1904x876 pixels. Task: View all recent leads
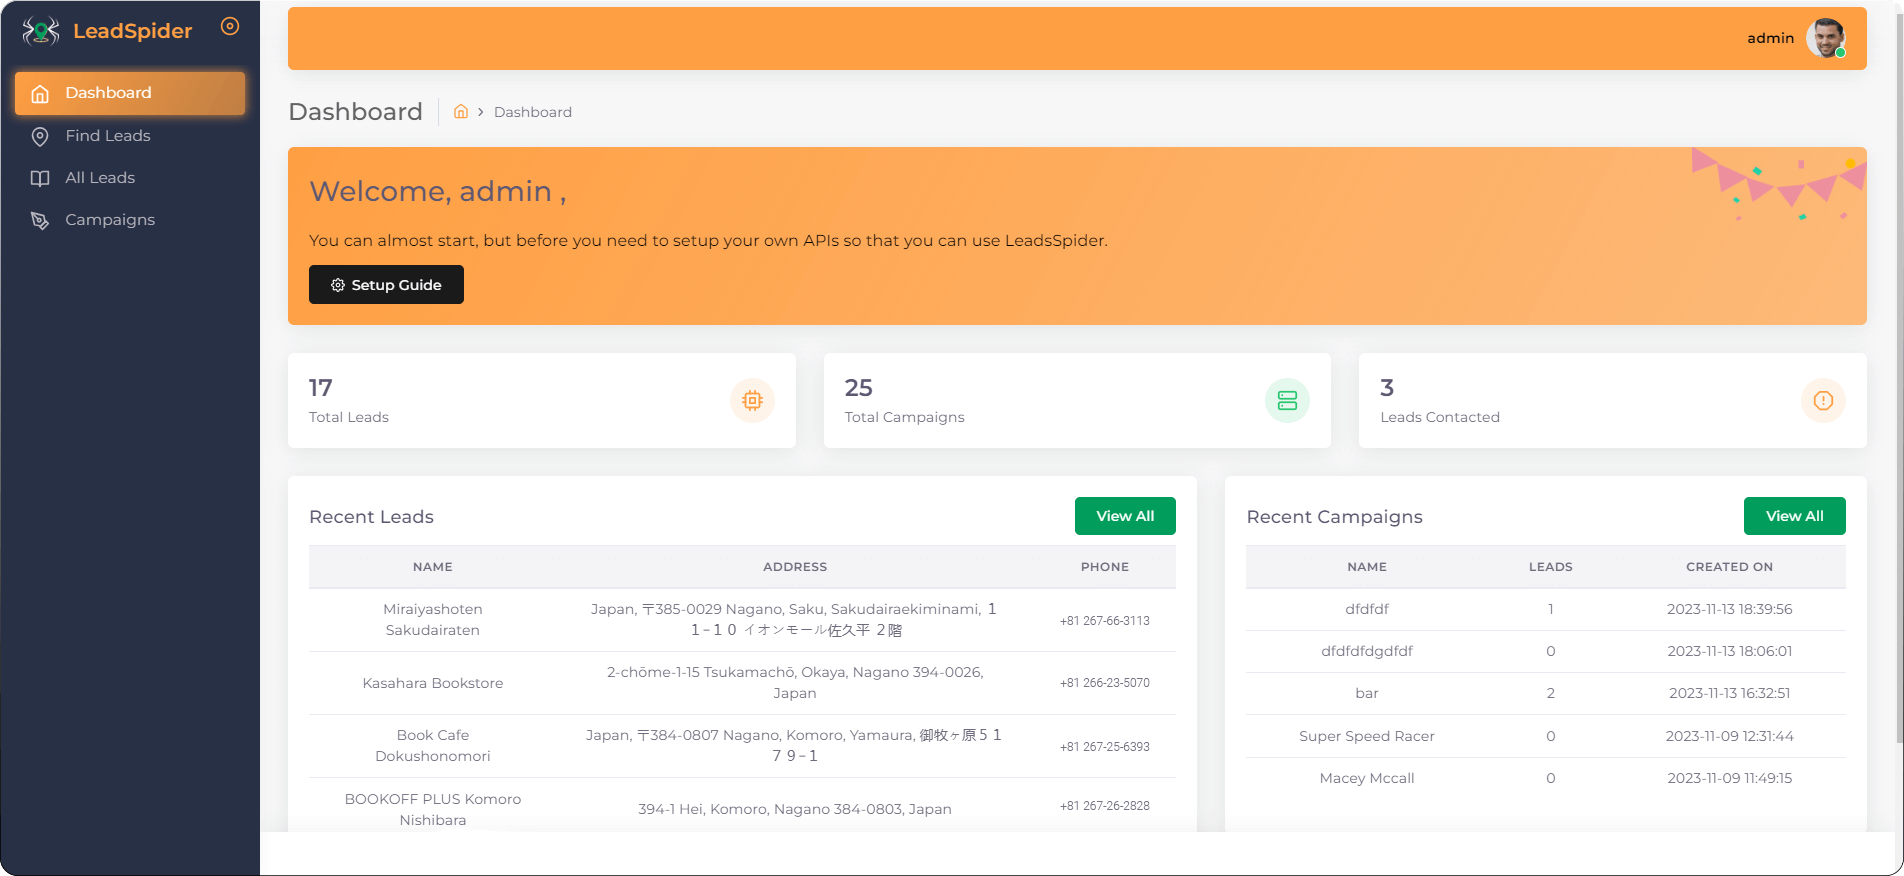(1125, 516)
